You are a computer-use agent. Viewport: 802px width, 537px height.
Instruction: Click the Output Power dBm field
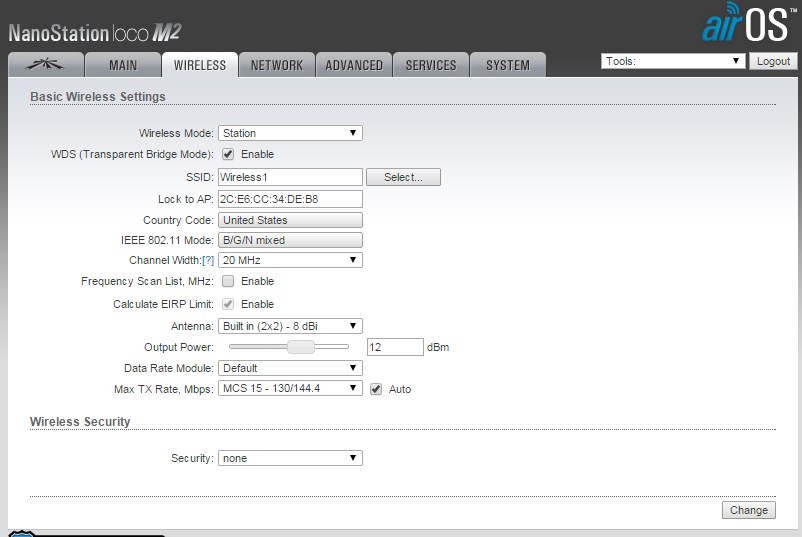pos(395,347)
